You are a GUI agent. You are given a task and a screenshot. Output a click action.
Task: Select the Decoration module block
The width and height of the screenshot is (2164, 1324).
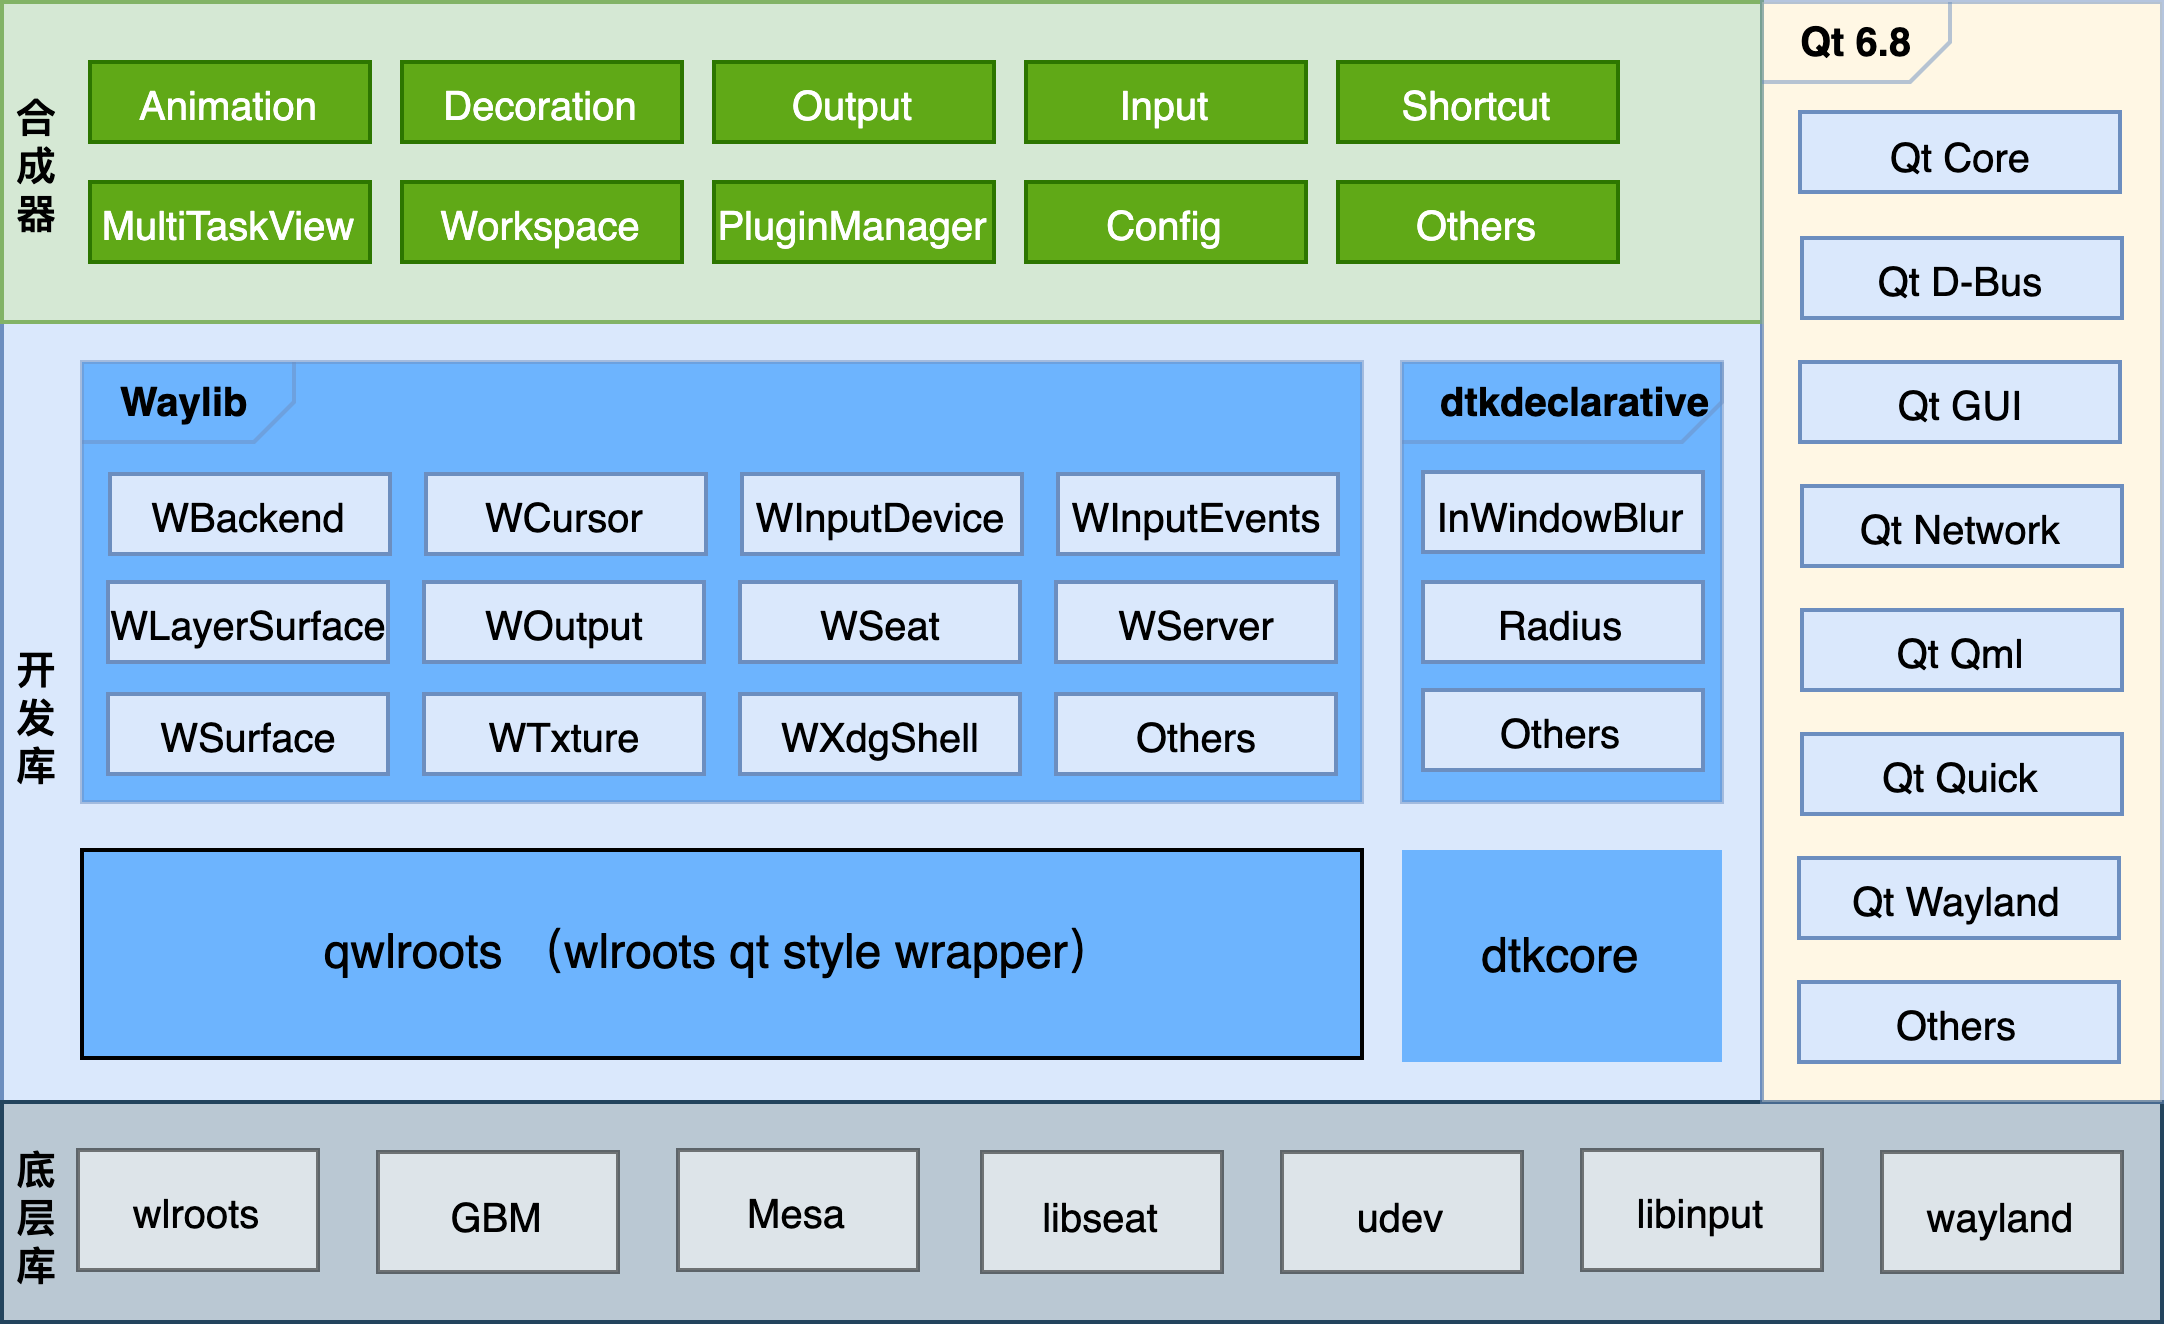541,103
